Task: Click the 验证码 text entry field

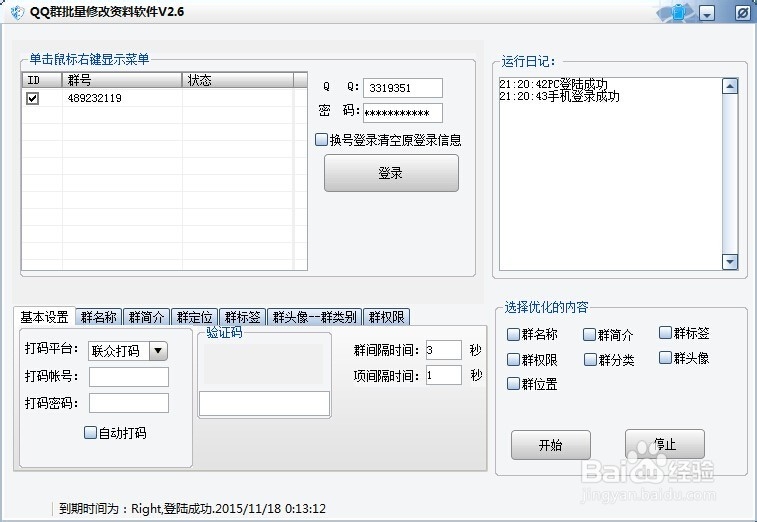Action: point(264,403)
